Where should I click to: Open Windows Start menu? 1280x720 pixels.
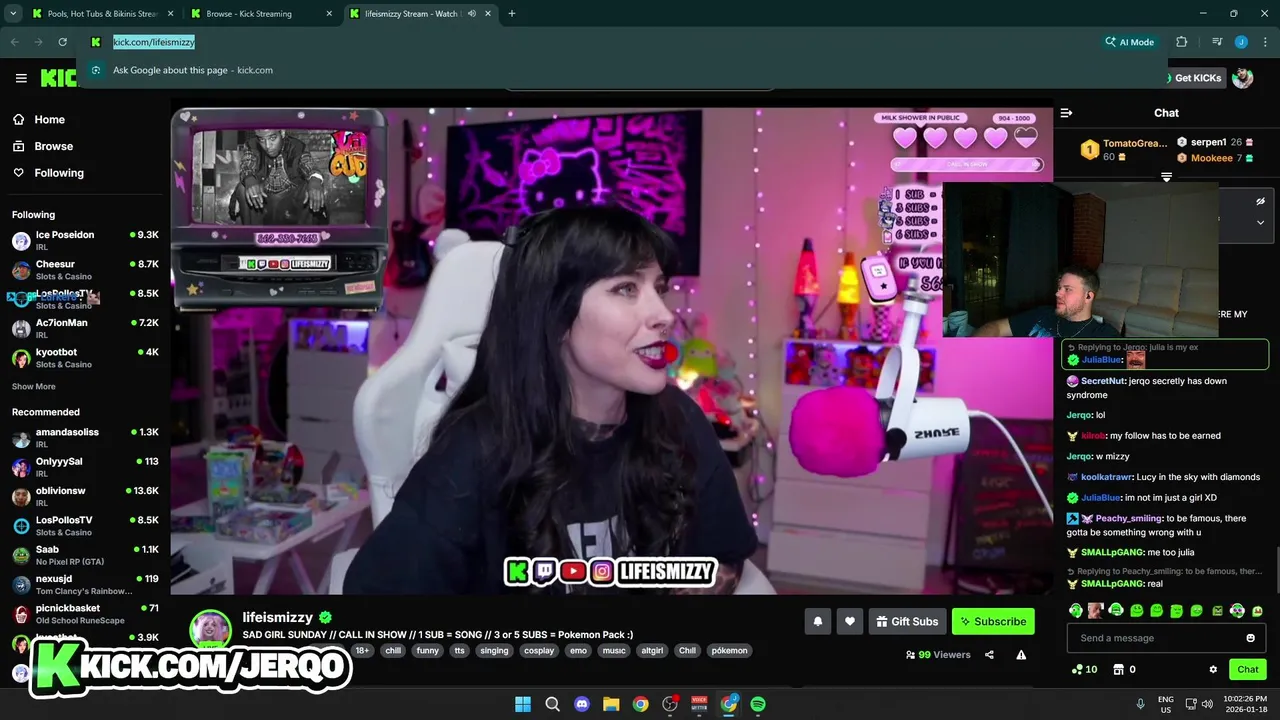(x=522, y=704)
